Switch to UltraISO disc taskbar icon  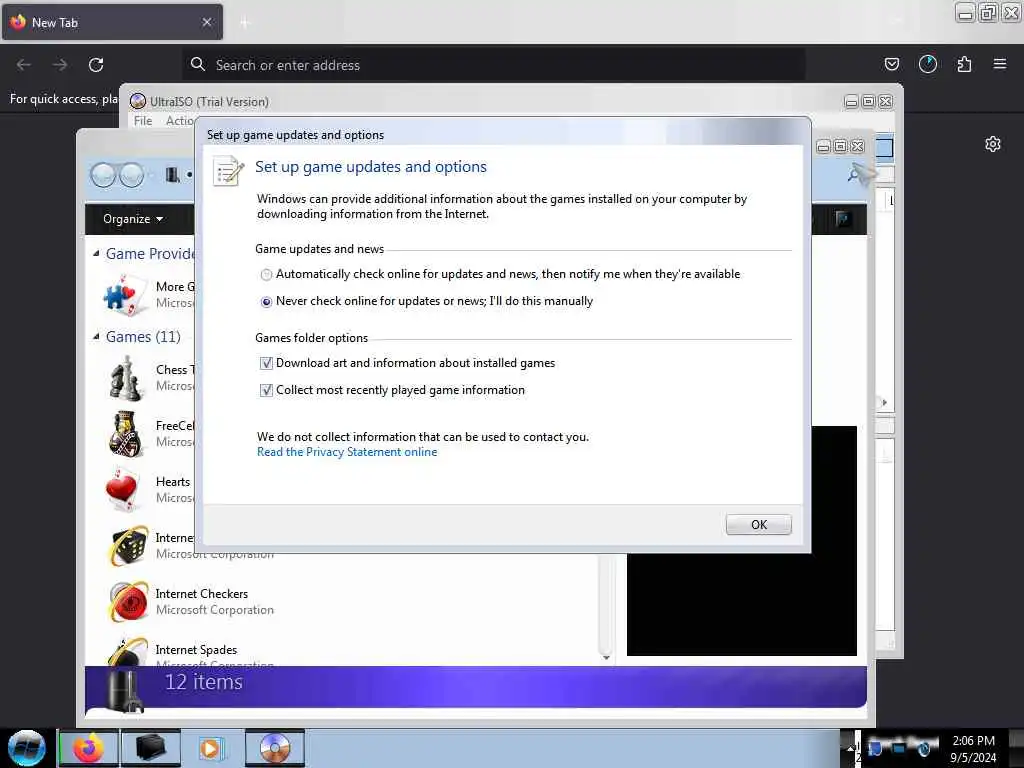pos(275,748)
